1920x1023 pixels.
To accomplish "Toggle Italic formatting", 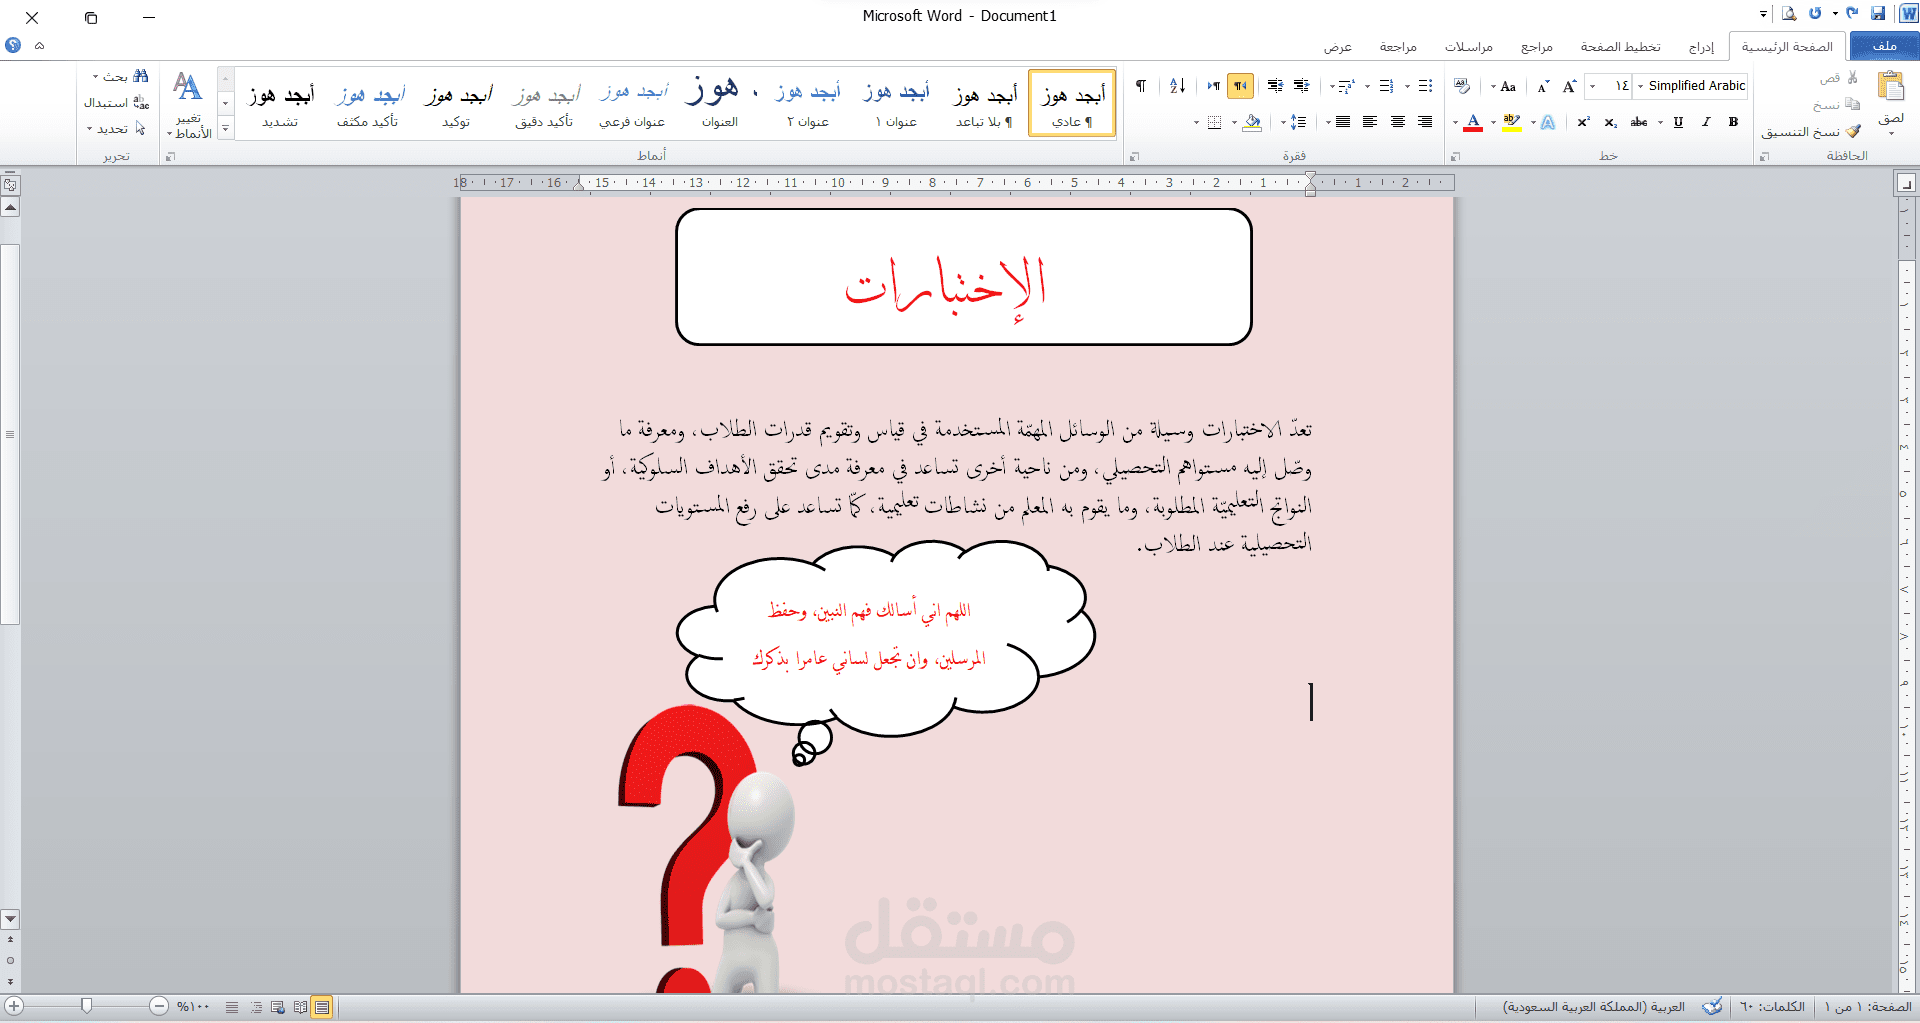I will 1706,122.
